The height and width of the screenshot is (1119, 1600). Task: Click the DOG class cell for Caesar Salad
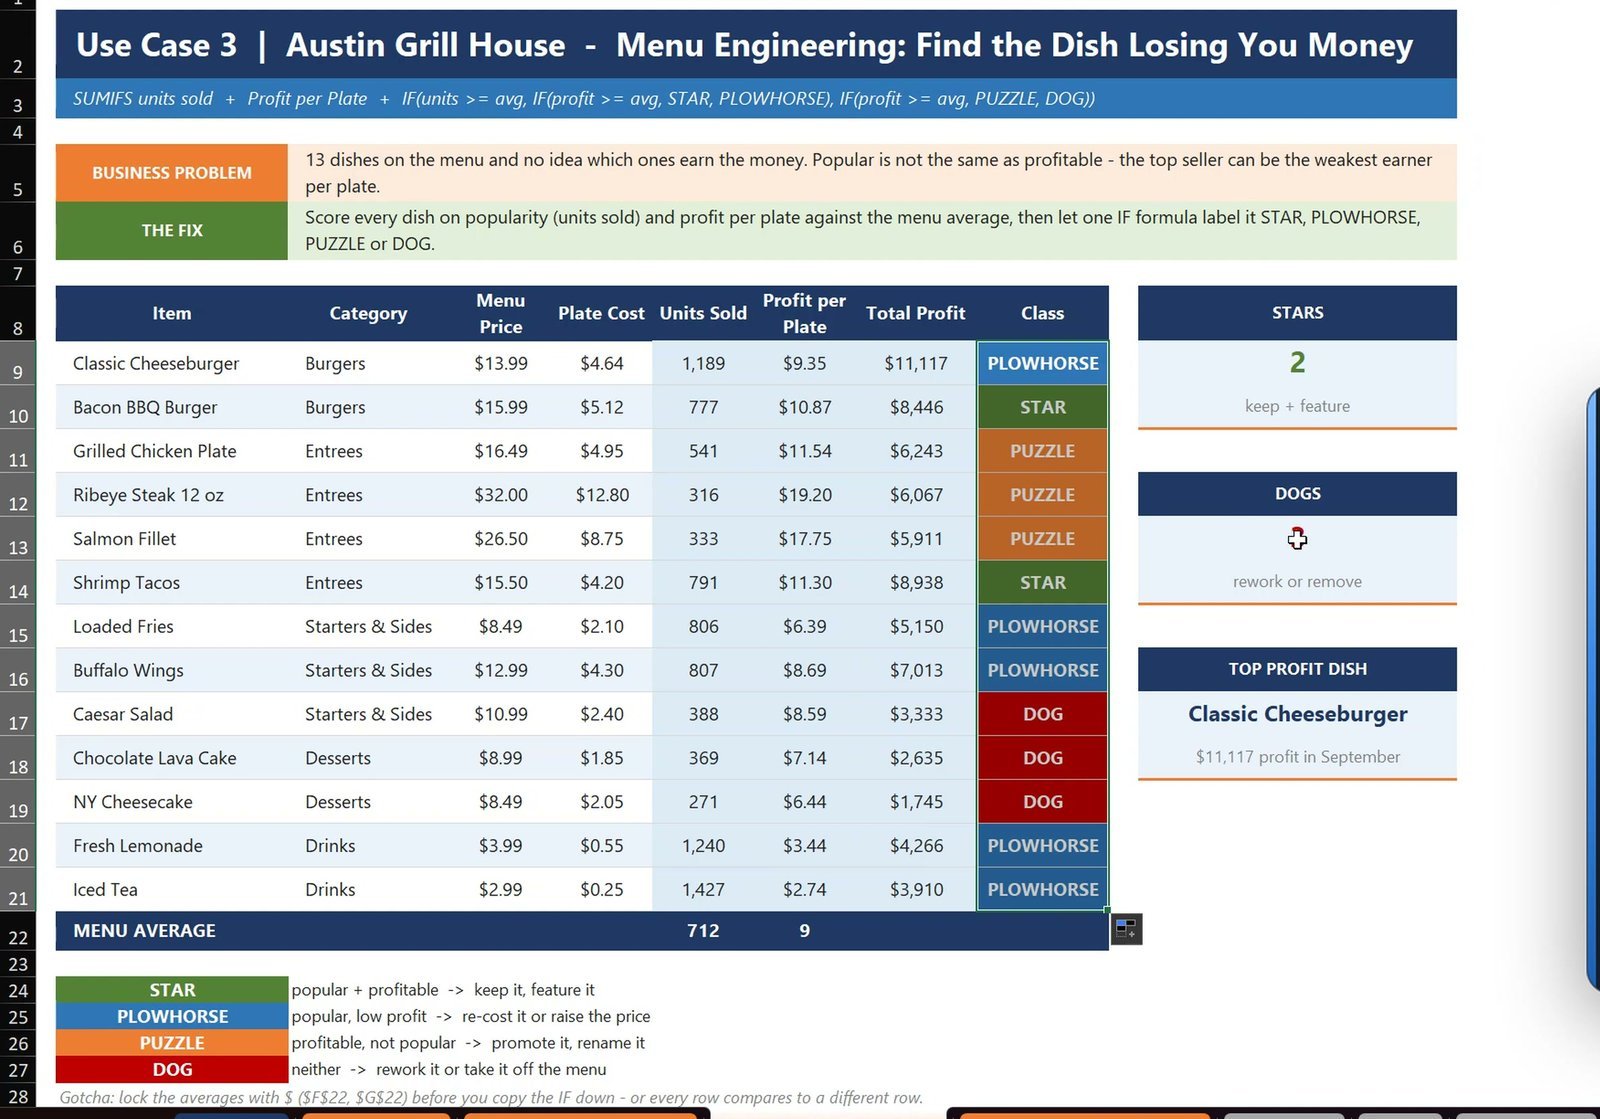[1042, 714]
